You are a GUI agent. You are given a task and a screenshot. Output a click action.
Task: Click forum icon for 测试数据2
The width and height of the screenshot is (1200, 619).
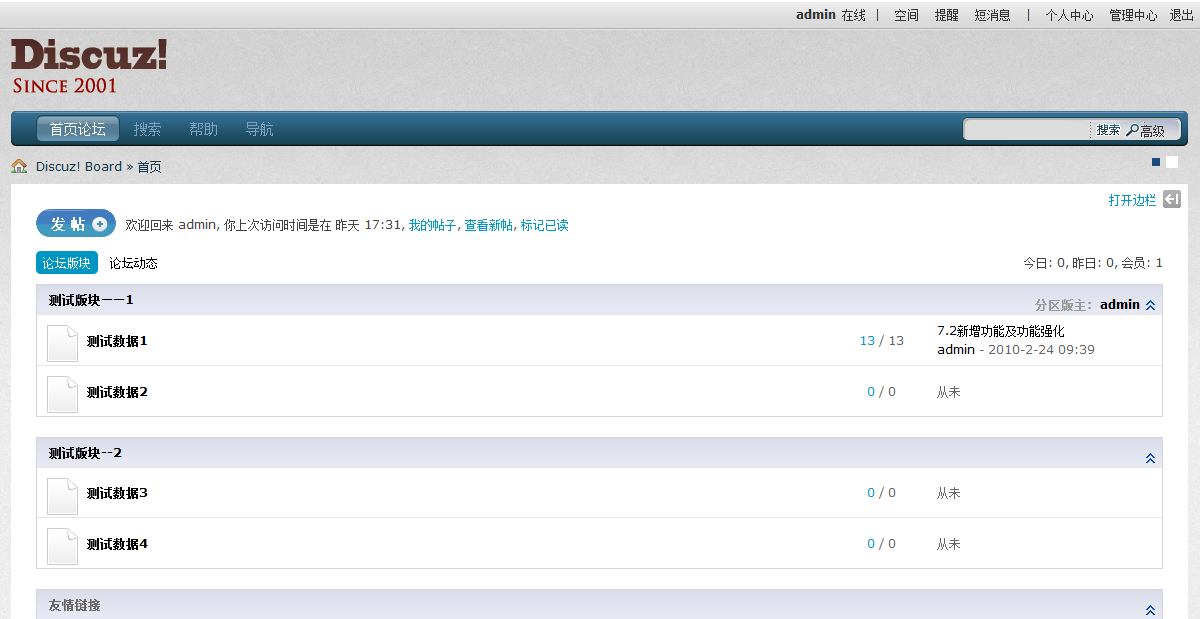(x=62, y=394)
